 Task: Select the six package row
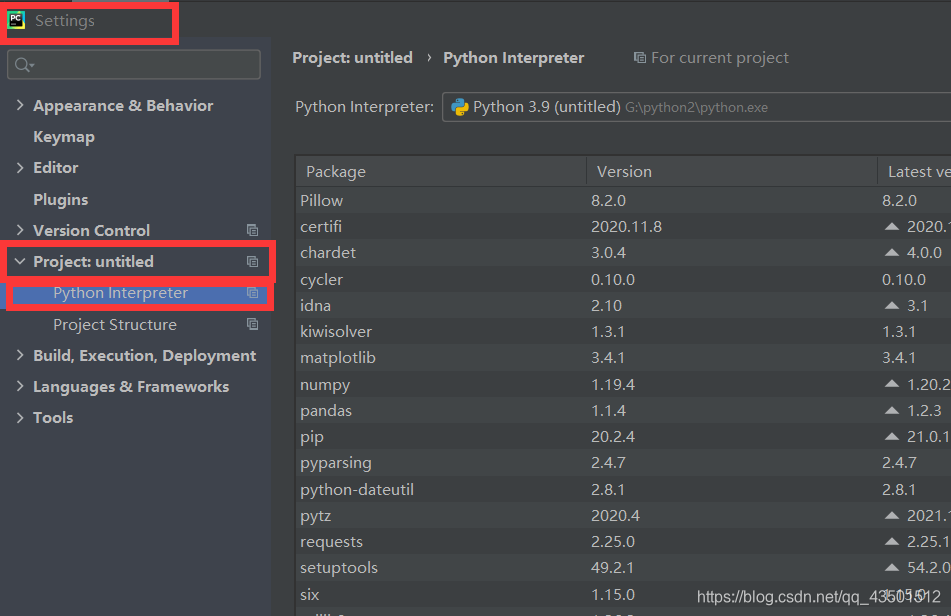tap(623, 594)
